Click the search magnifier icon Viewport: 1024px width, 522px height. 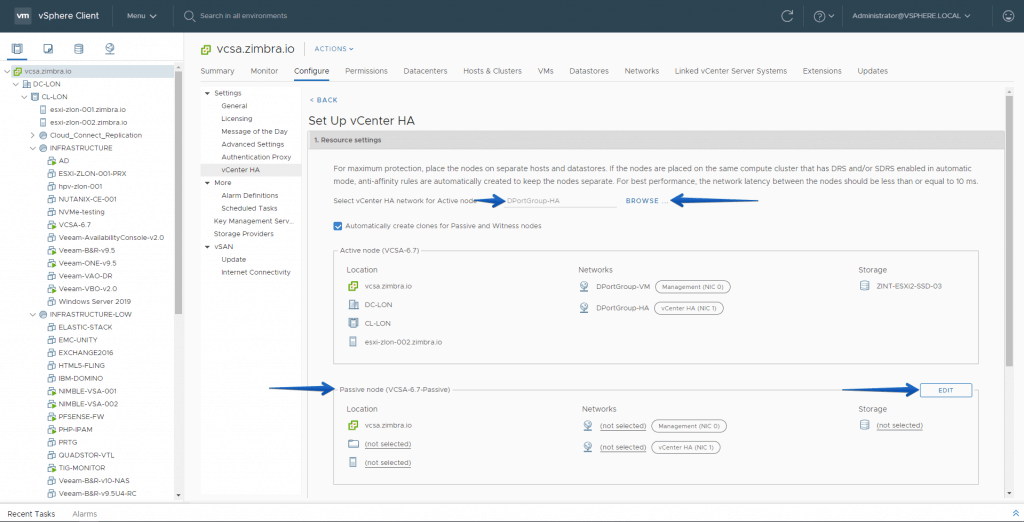189,16
